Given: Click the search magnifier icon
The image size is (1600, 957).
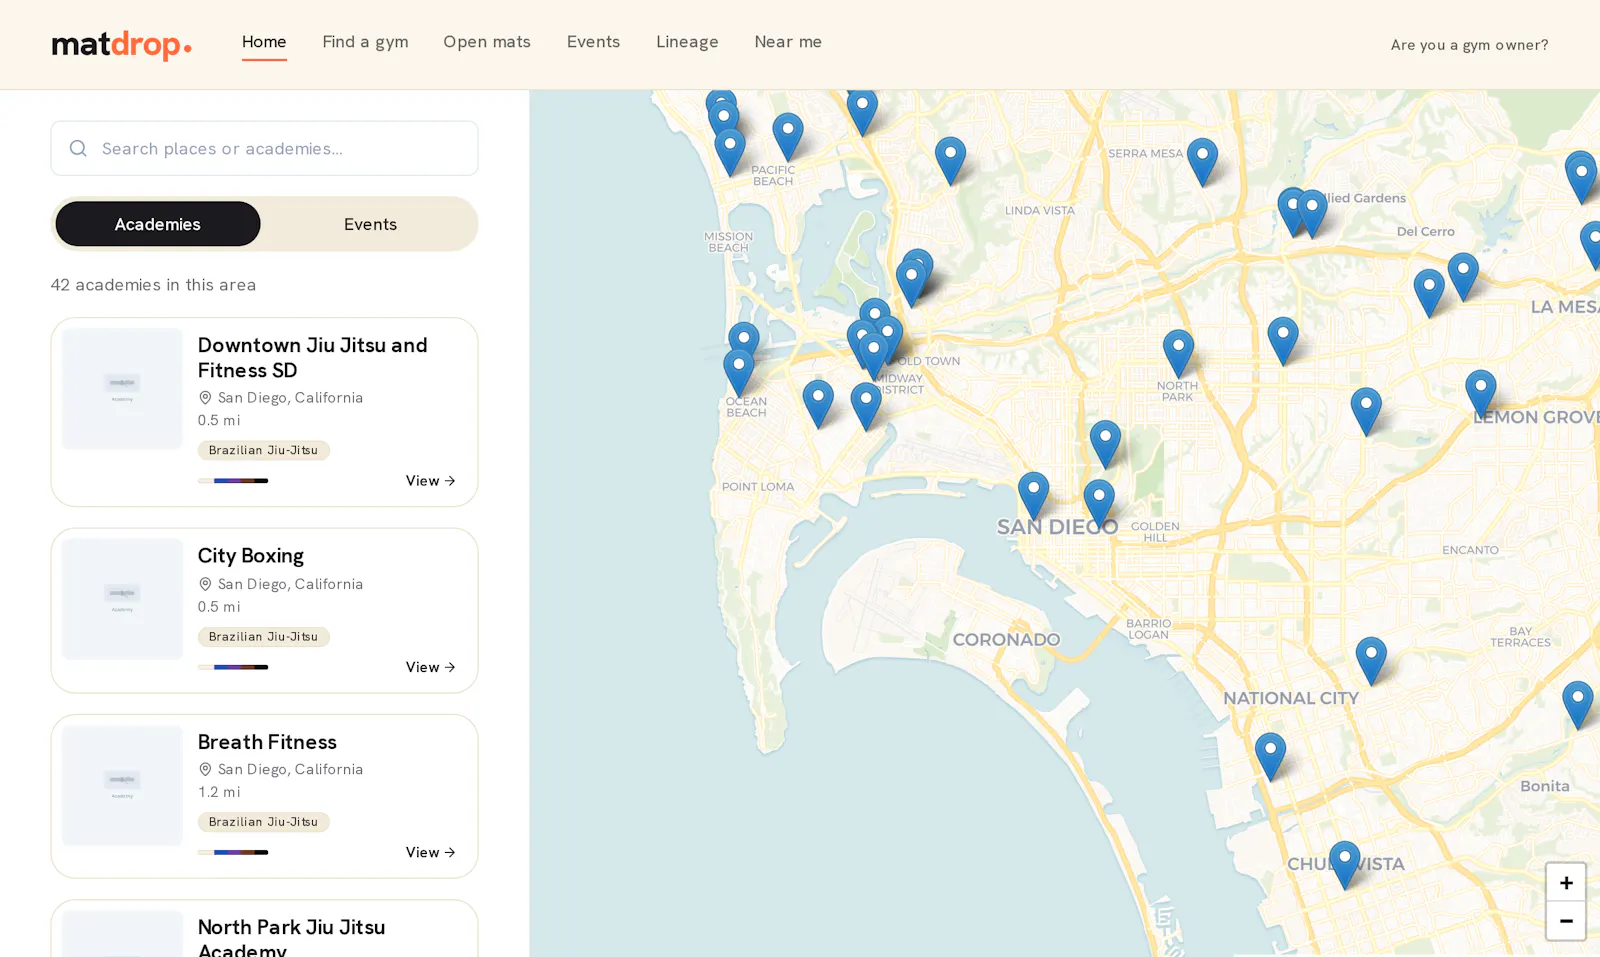Looking at the screenshot, I should pyautogui.click(x=78, y=148).
